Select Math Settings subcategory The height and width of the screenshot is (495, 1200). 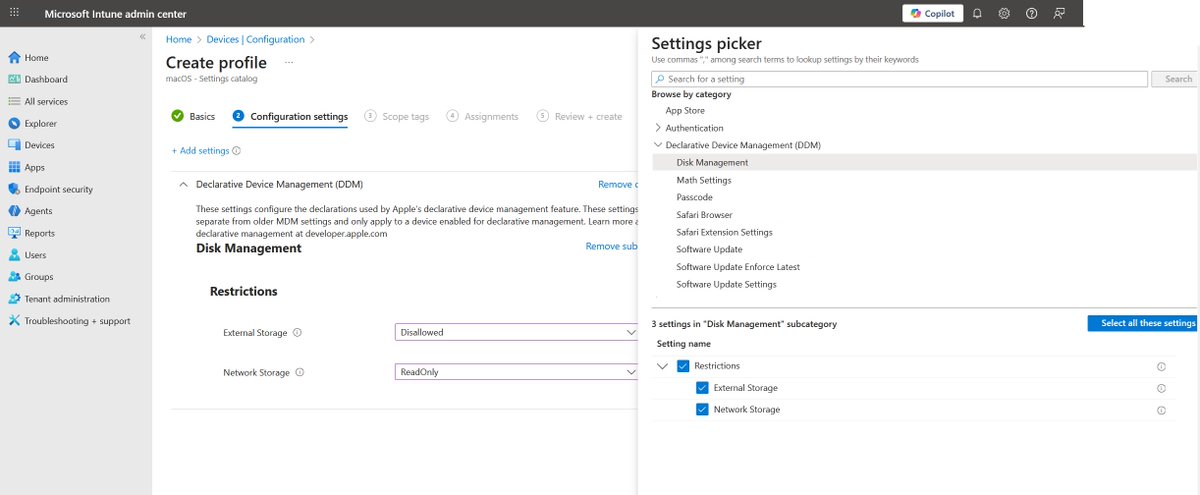coord(703,180)
